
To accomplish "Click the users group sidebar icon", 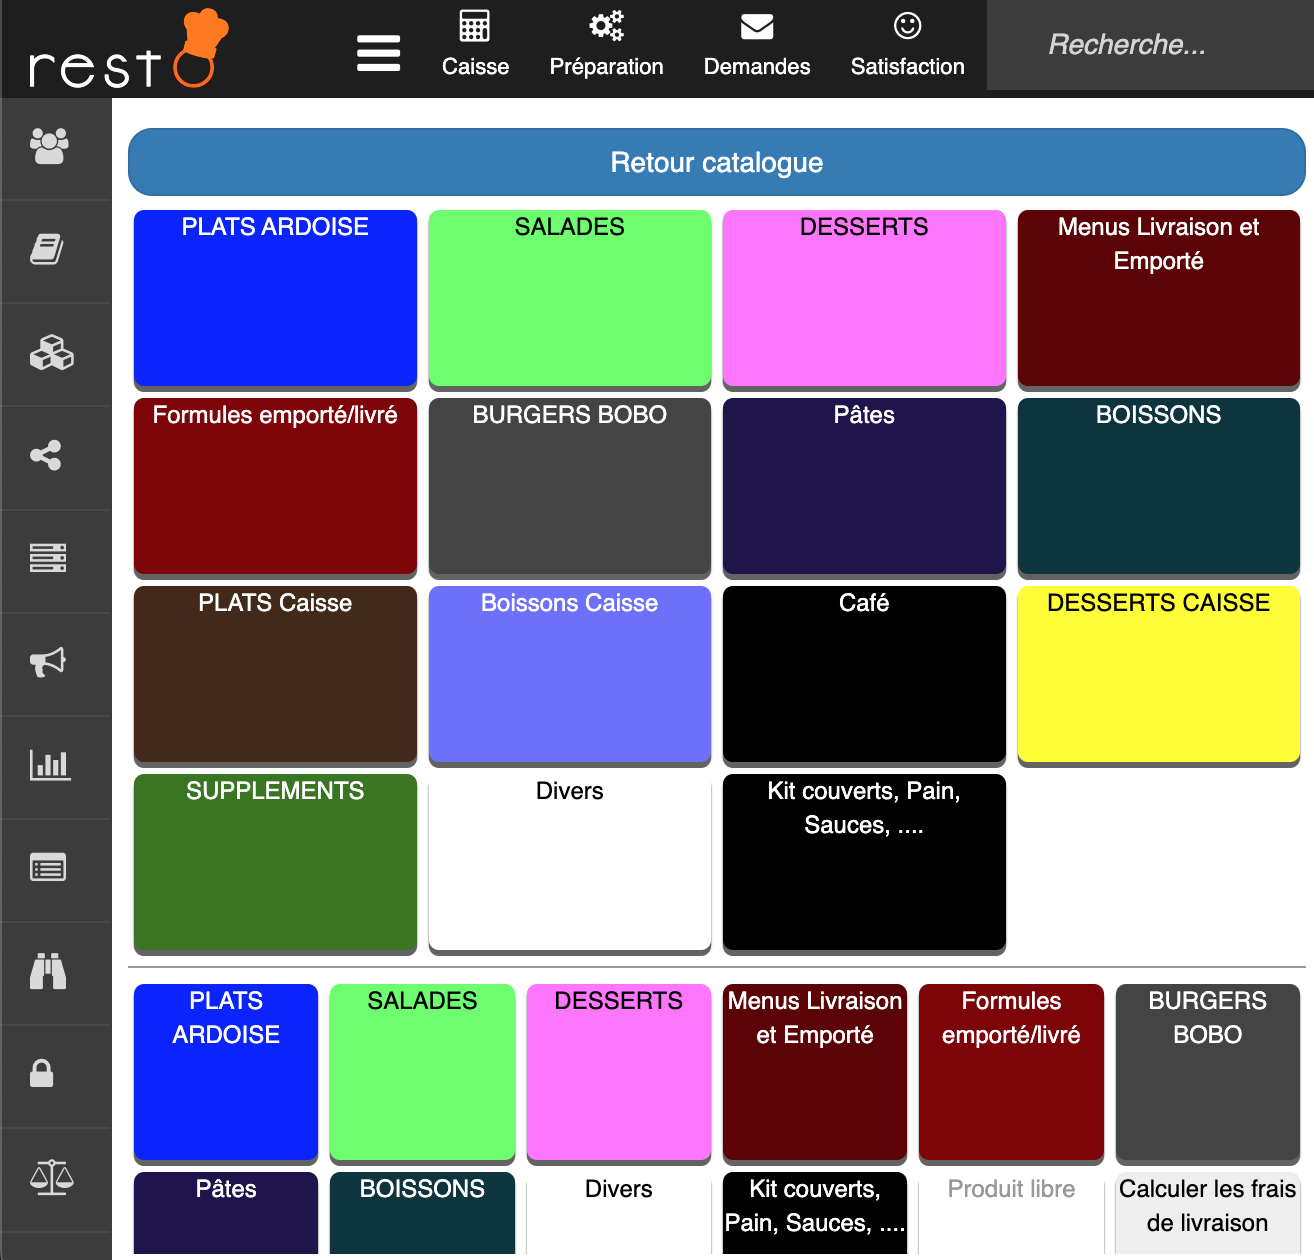I will coord(49,147).
